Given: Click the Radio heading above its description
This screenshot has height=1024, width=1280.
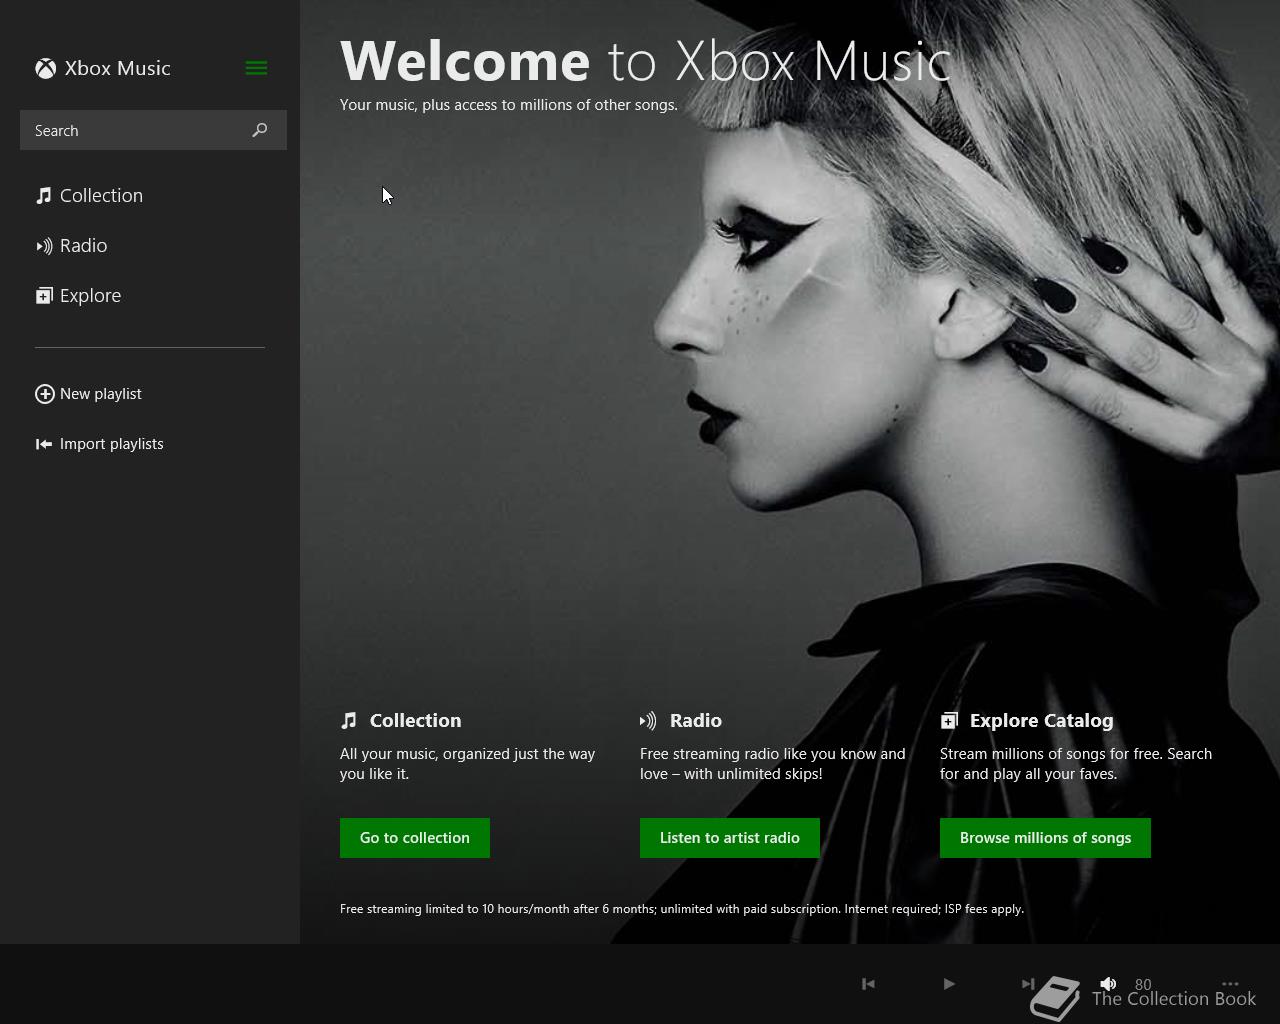Looking at the screenshot, I should (696, 720).
